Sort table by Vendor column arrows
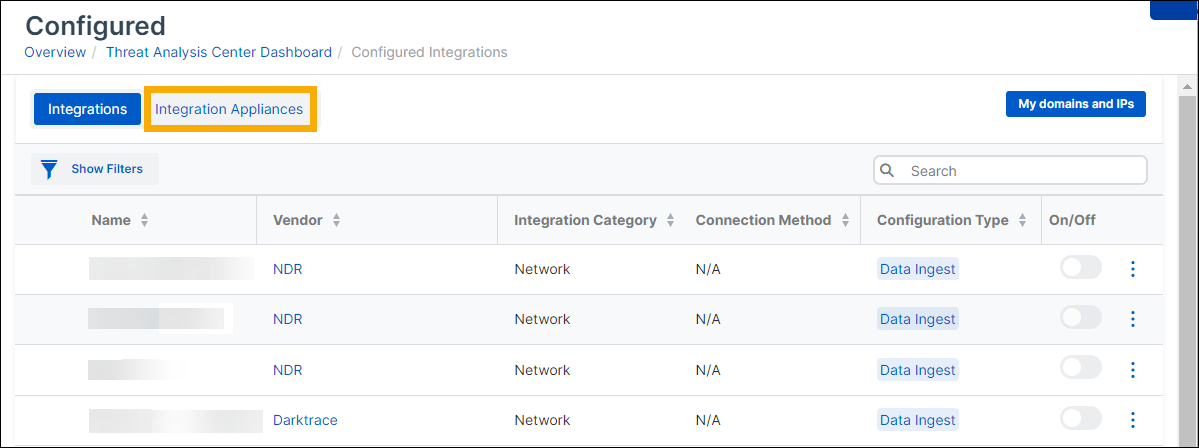 pyautogui.click(x=336, y=220)
